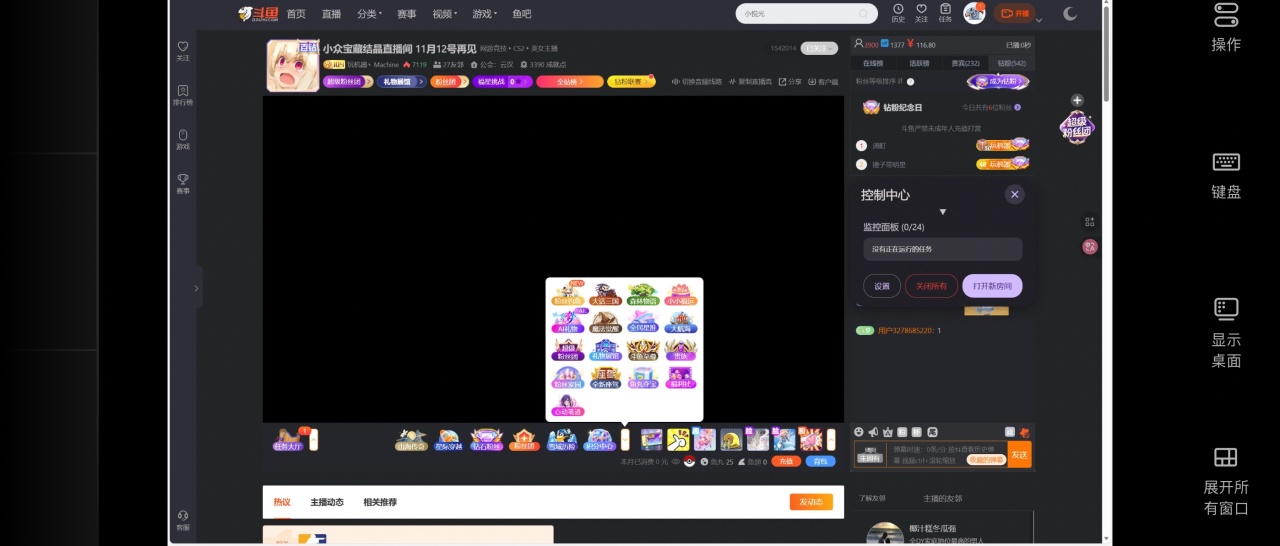Open 森林物语 in popup grid
1280x546 pixels.
[642, 293]
